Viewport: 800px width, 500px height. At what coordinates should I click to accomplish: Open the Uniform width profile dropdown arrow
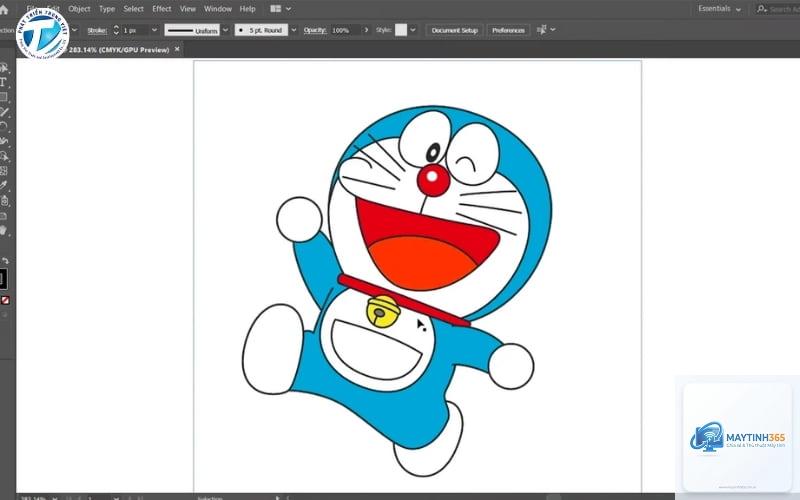pos(225,30)
